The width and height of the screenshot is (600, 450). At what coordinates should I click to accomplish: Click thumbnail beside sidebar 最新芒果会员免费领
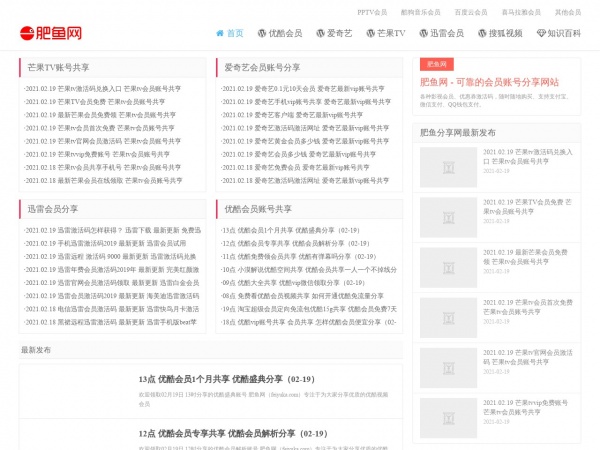[x=448, y=267]
